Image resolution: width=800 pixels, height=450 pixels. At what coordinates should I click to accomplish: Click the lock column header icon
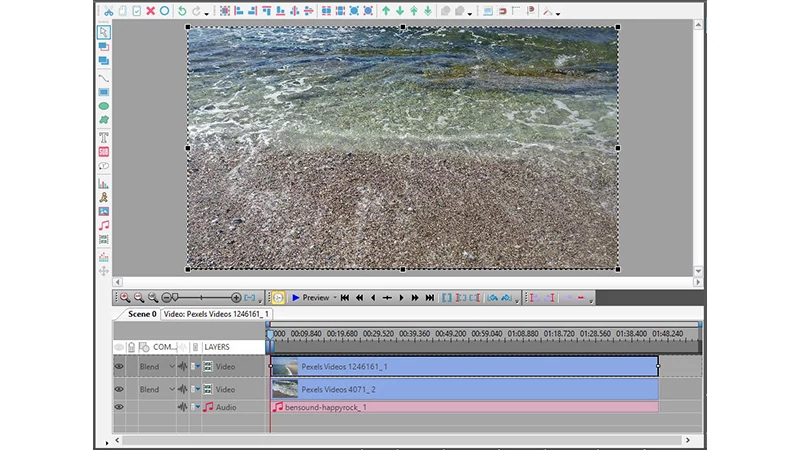coord(131,347)
